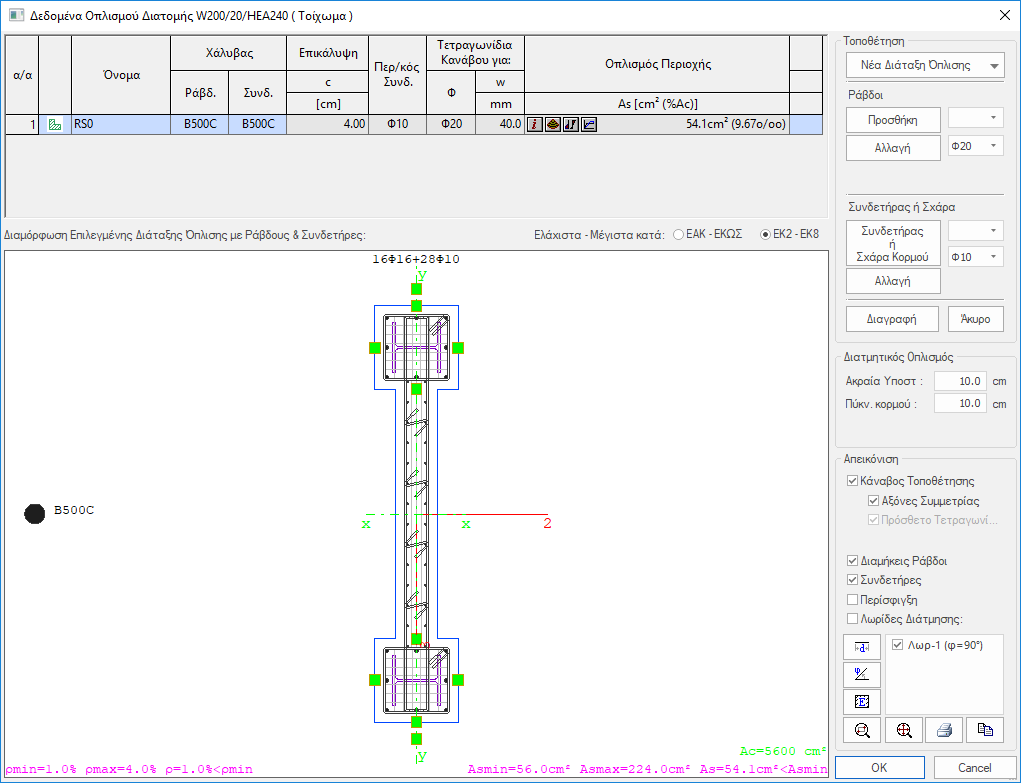Screen dimensions: 1021x783
Task: Click the shear strip angle φ icon
Action: pyautogui.click(x=862, y=674)
